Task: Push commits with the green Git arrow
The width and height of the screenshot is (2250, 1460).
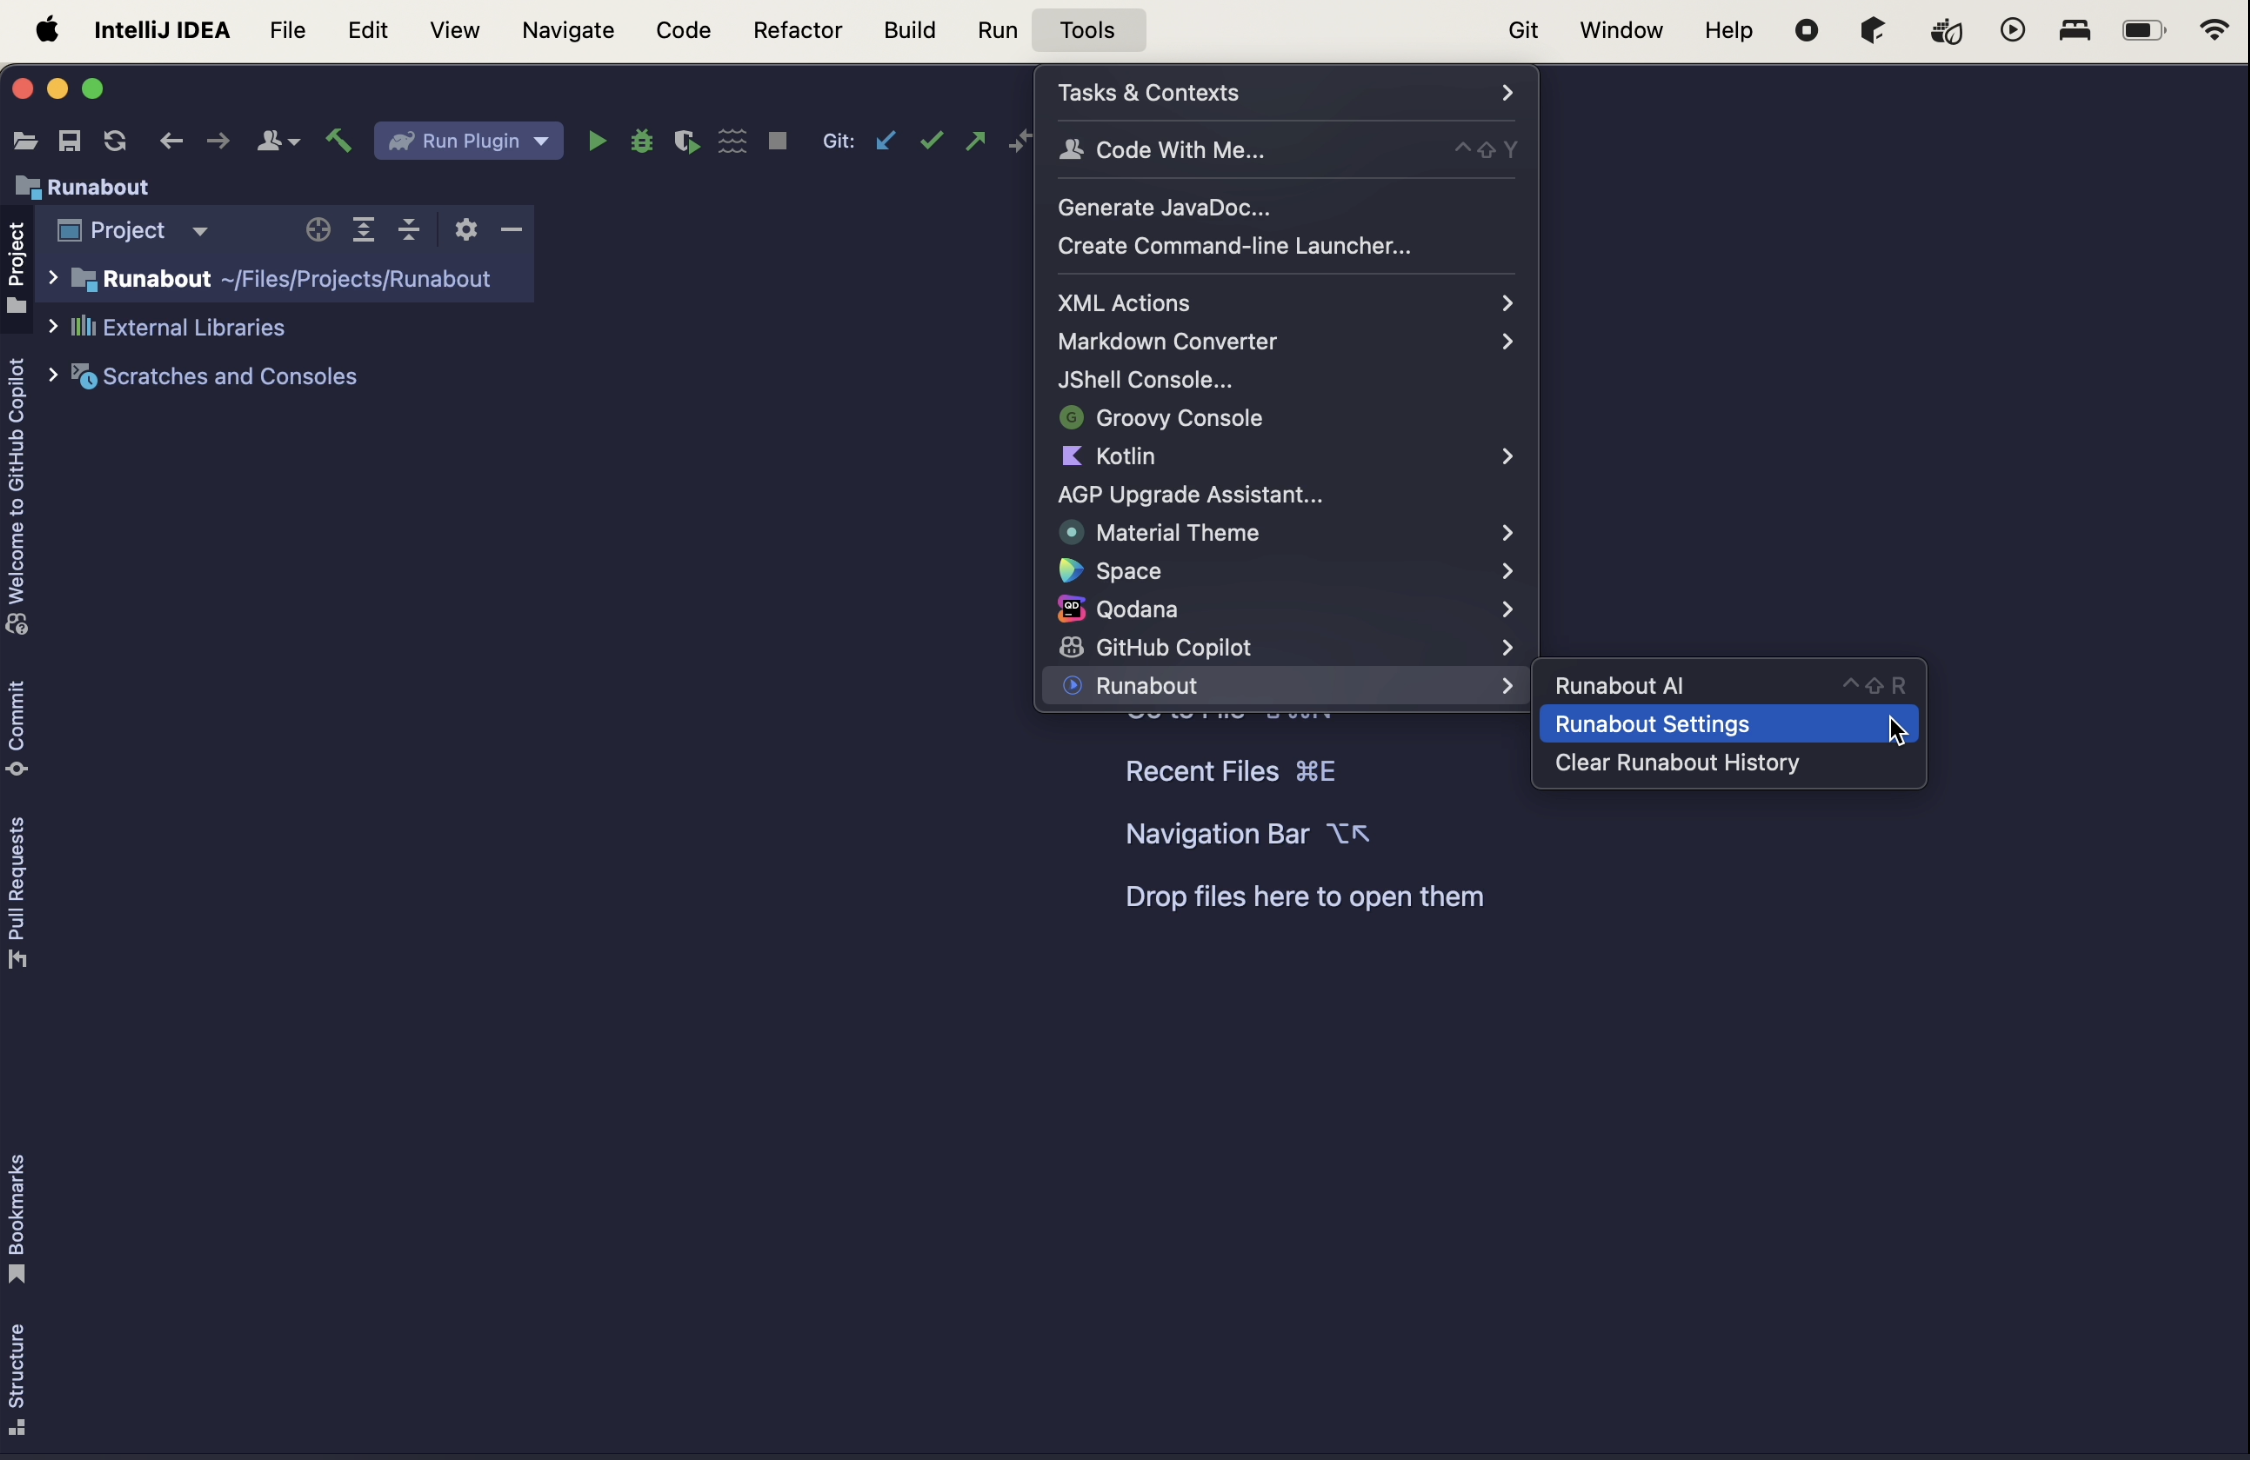Action: click(x=976, y=141)
